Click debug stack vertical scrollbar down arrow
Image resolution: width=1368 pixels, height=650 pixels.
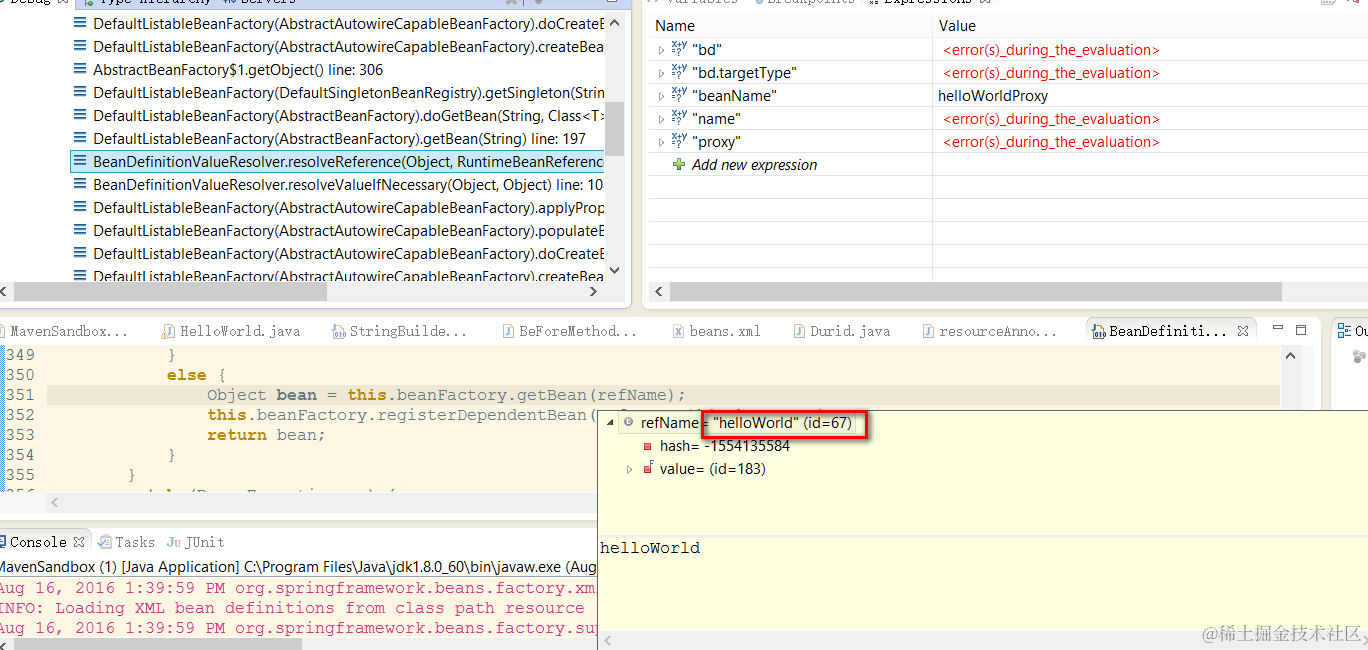pos(615,270)
